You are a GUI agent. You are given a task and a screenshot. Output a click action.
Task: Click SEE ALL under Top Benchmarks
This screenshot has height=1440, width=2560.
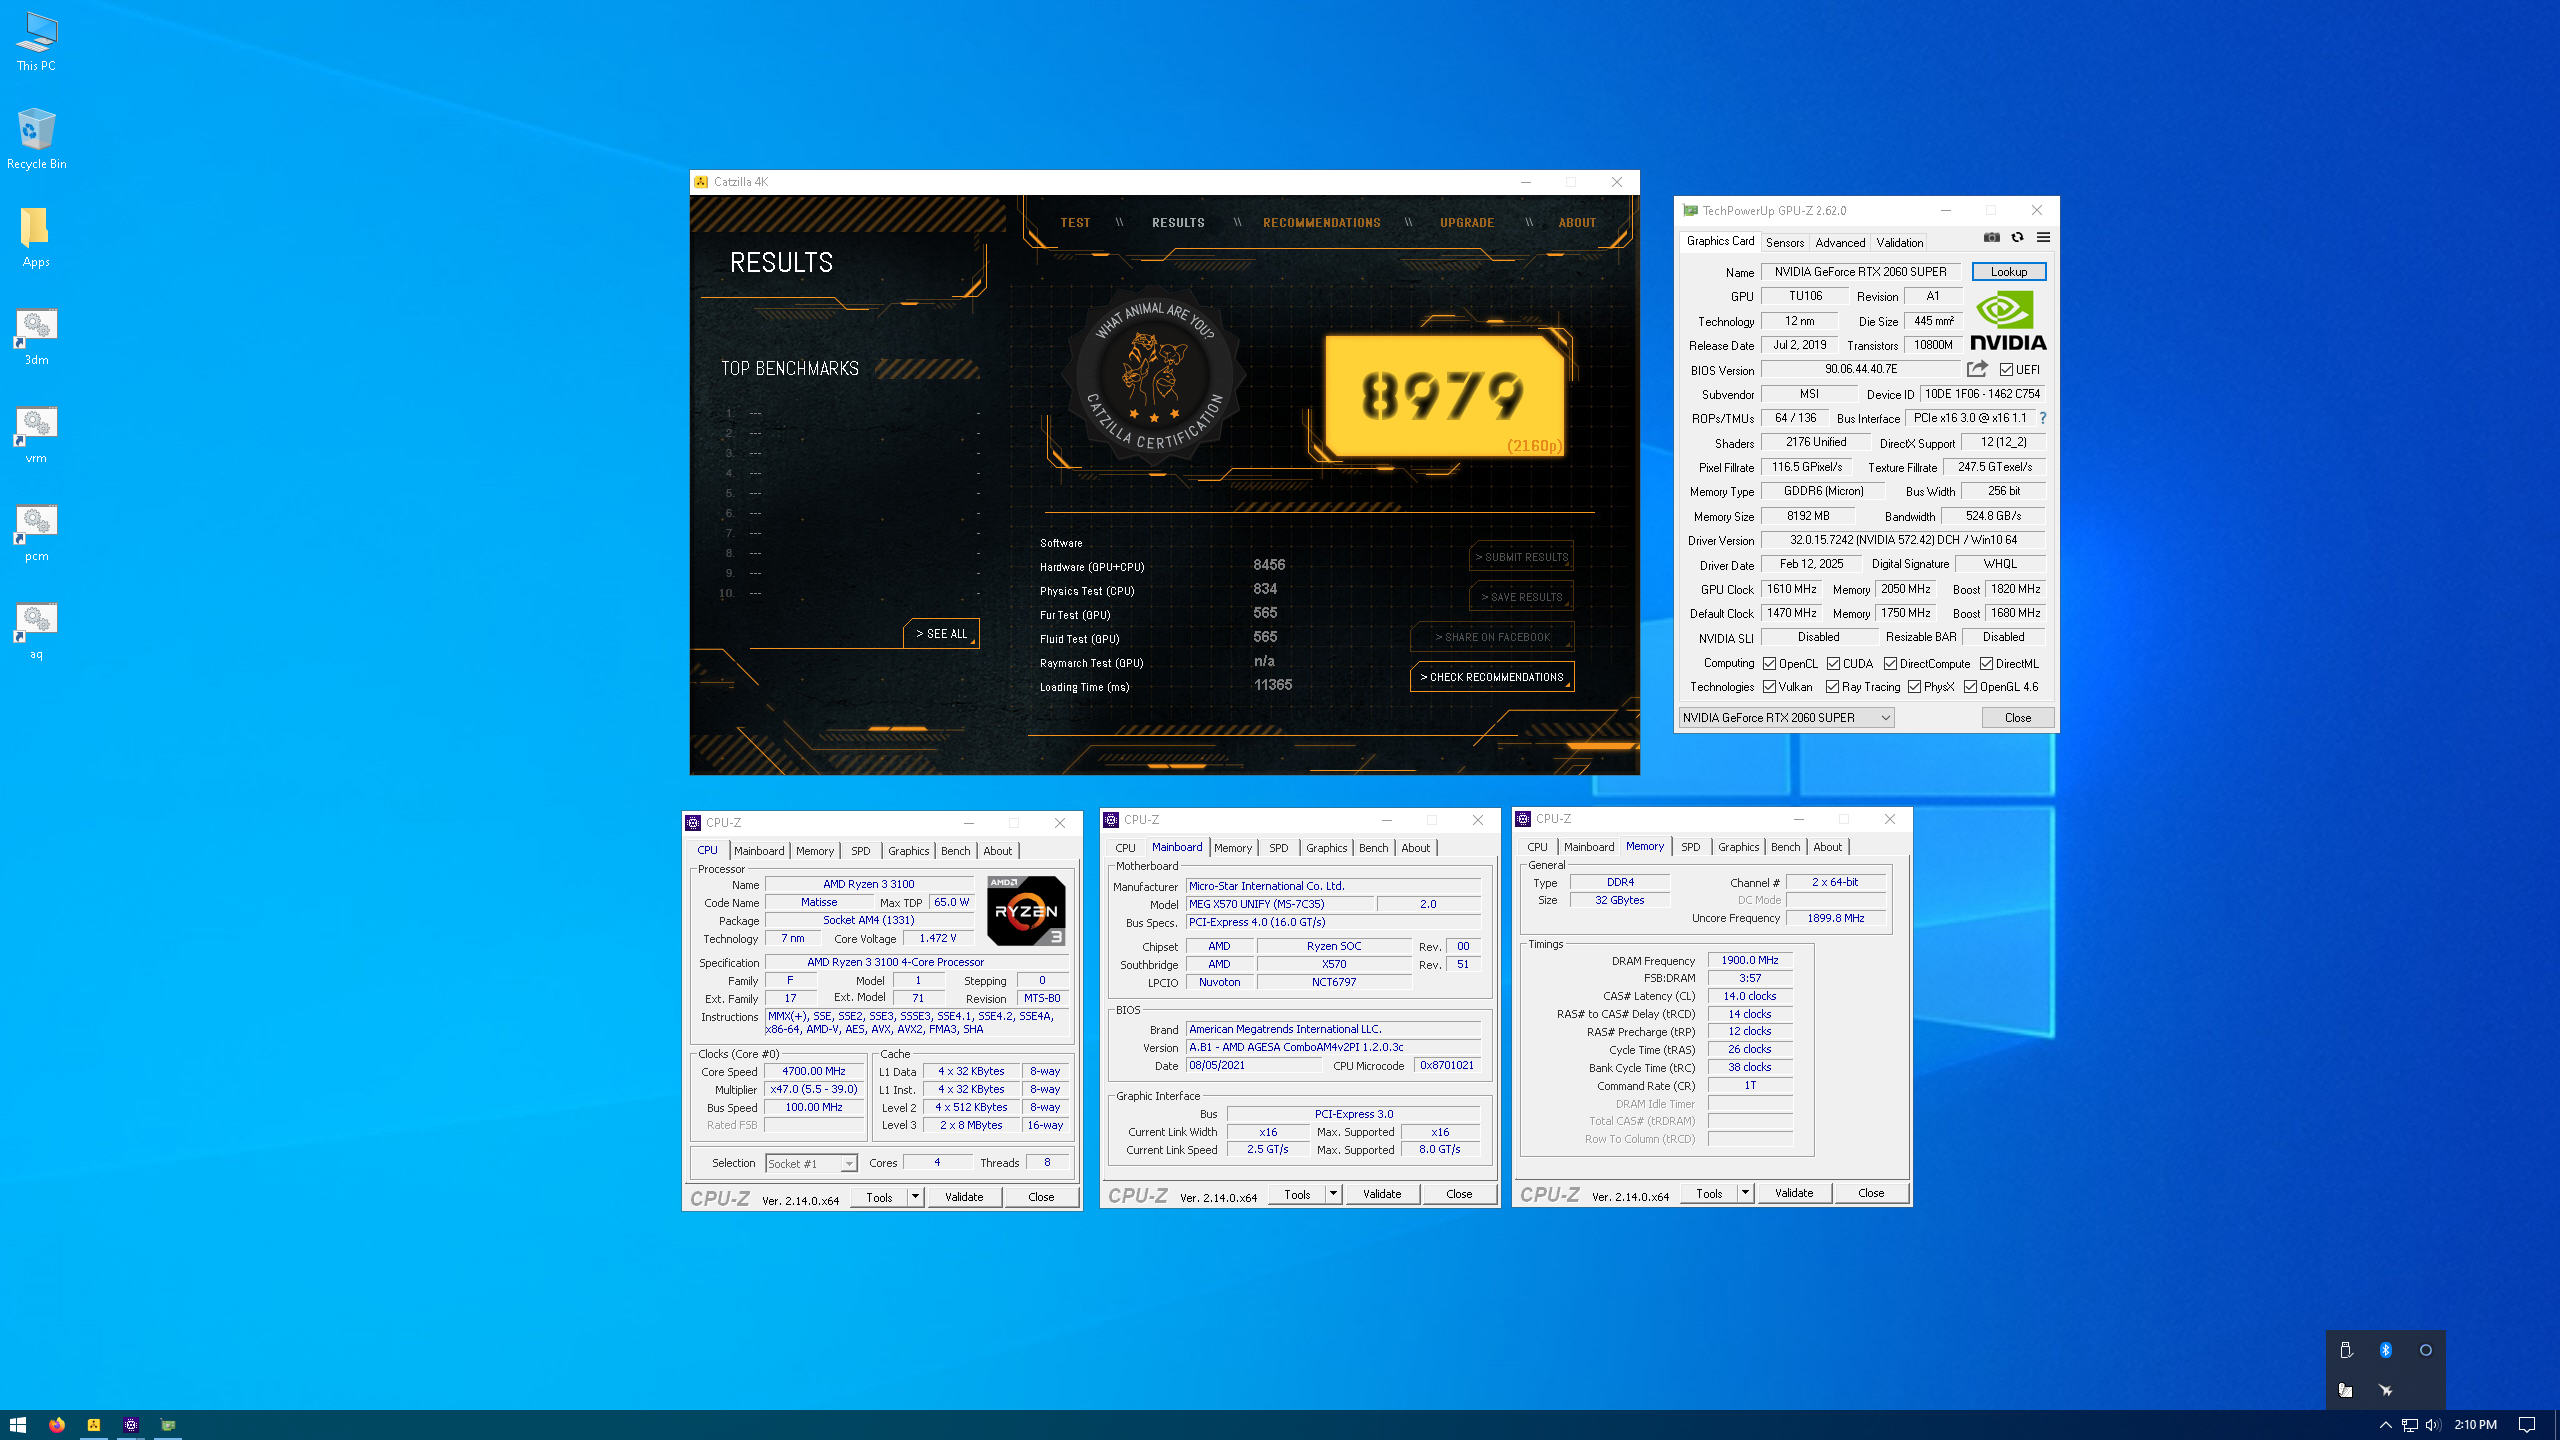coord(941,634)
